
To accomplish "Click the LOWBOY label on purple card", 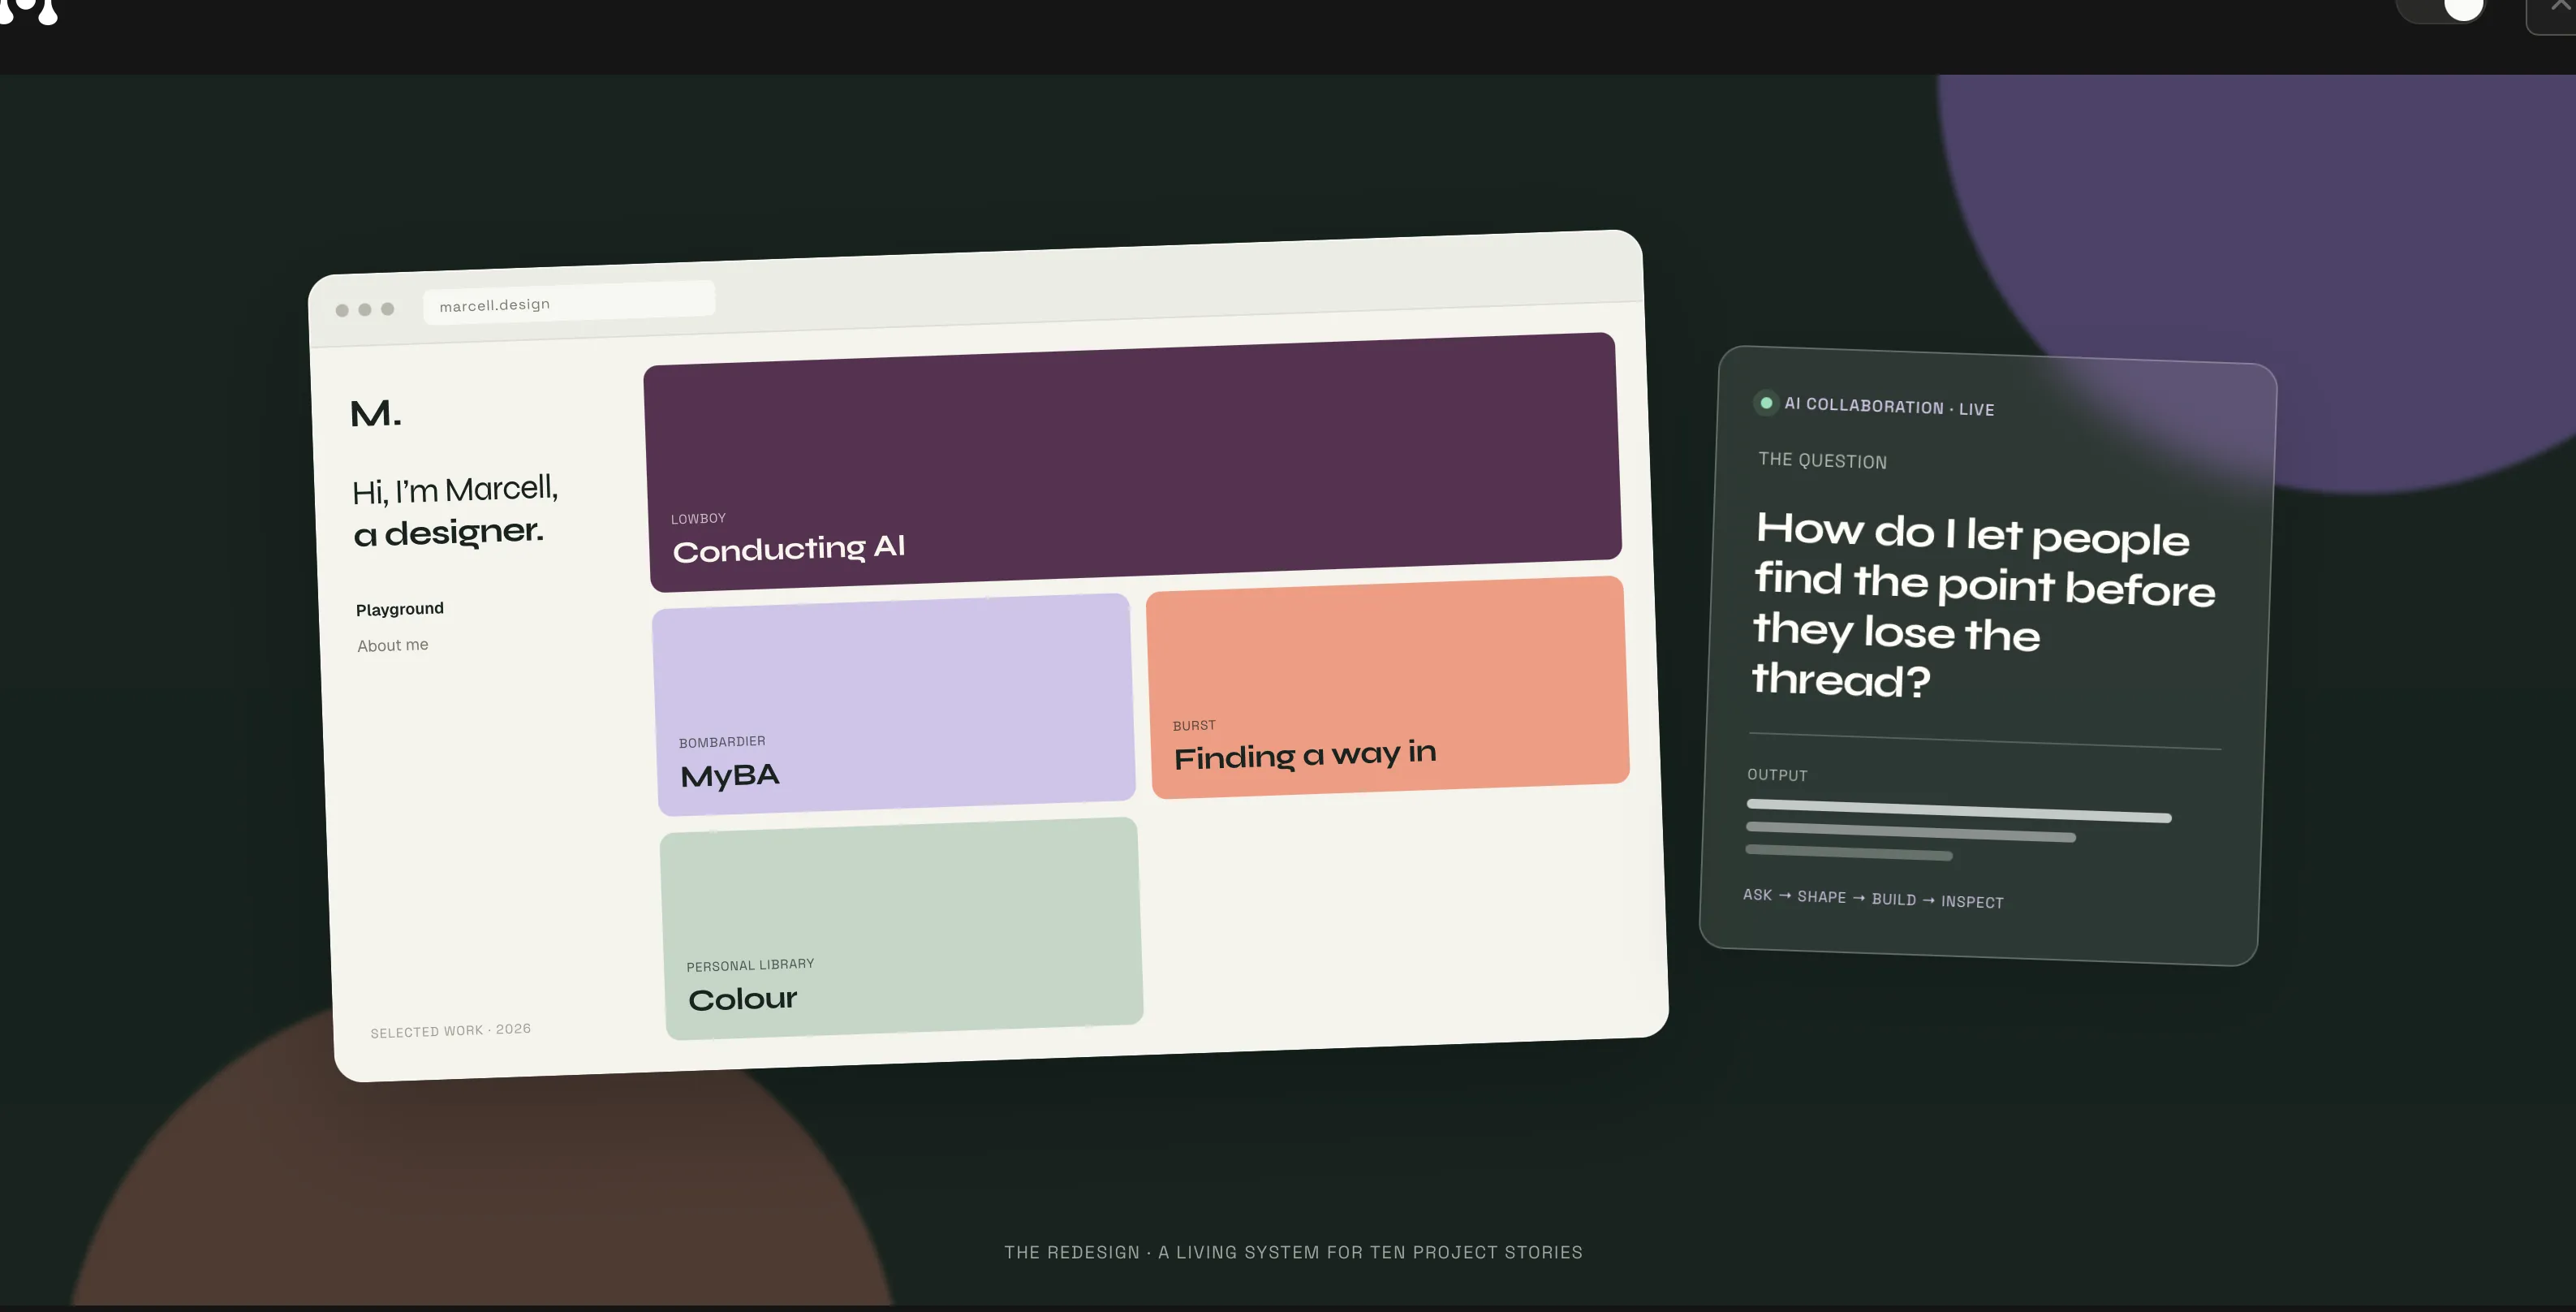I will (x=698, y=519).
